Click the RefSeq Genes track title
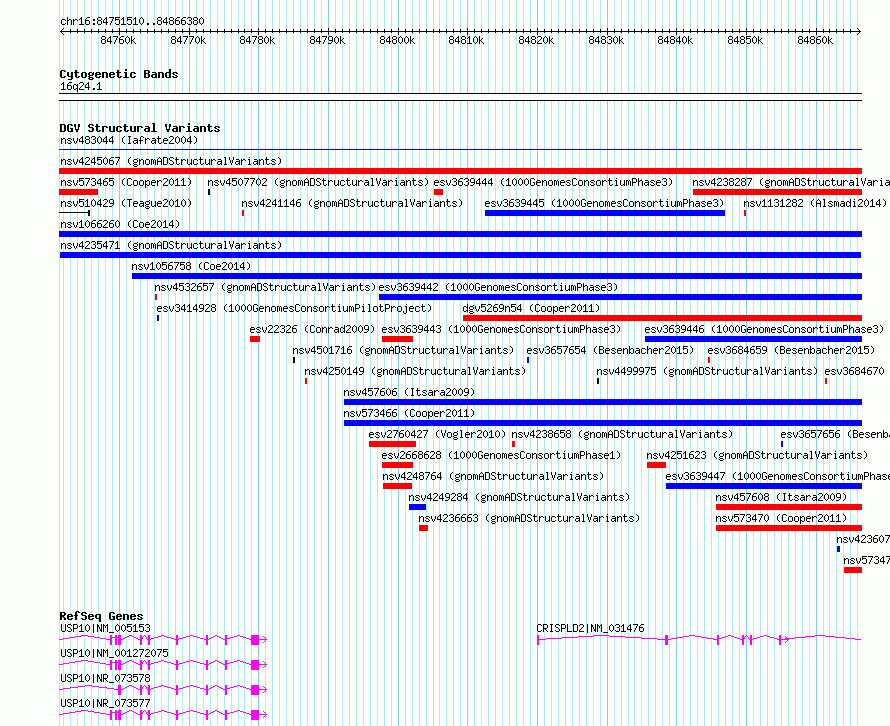 pyautogui.click(x=101, y=616)
